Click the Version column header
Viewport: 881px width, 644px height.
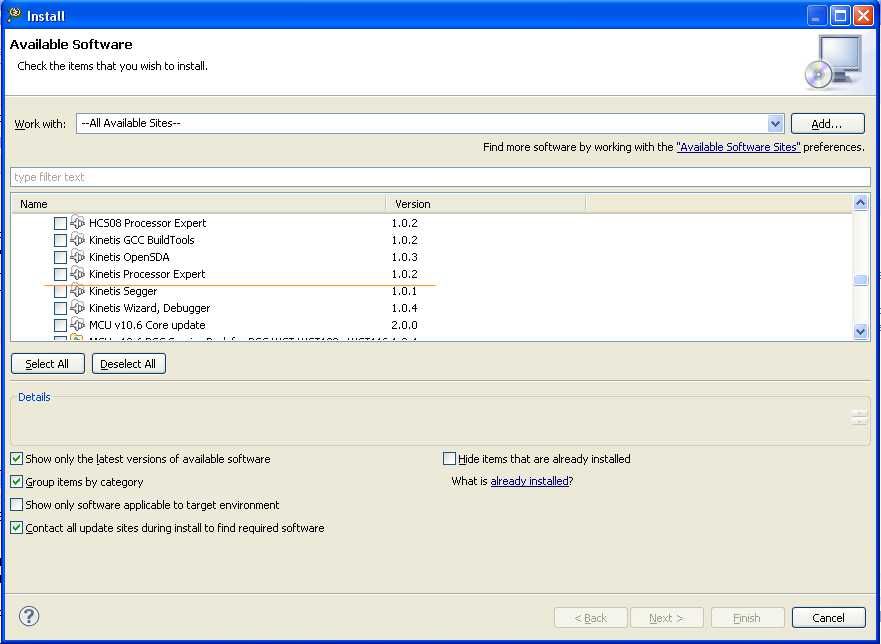[x=486, y=204]
